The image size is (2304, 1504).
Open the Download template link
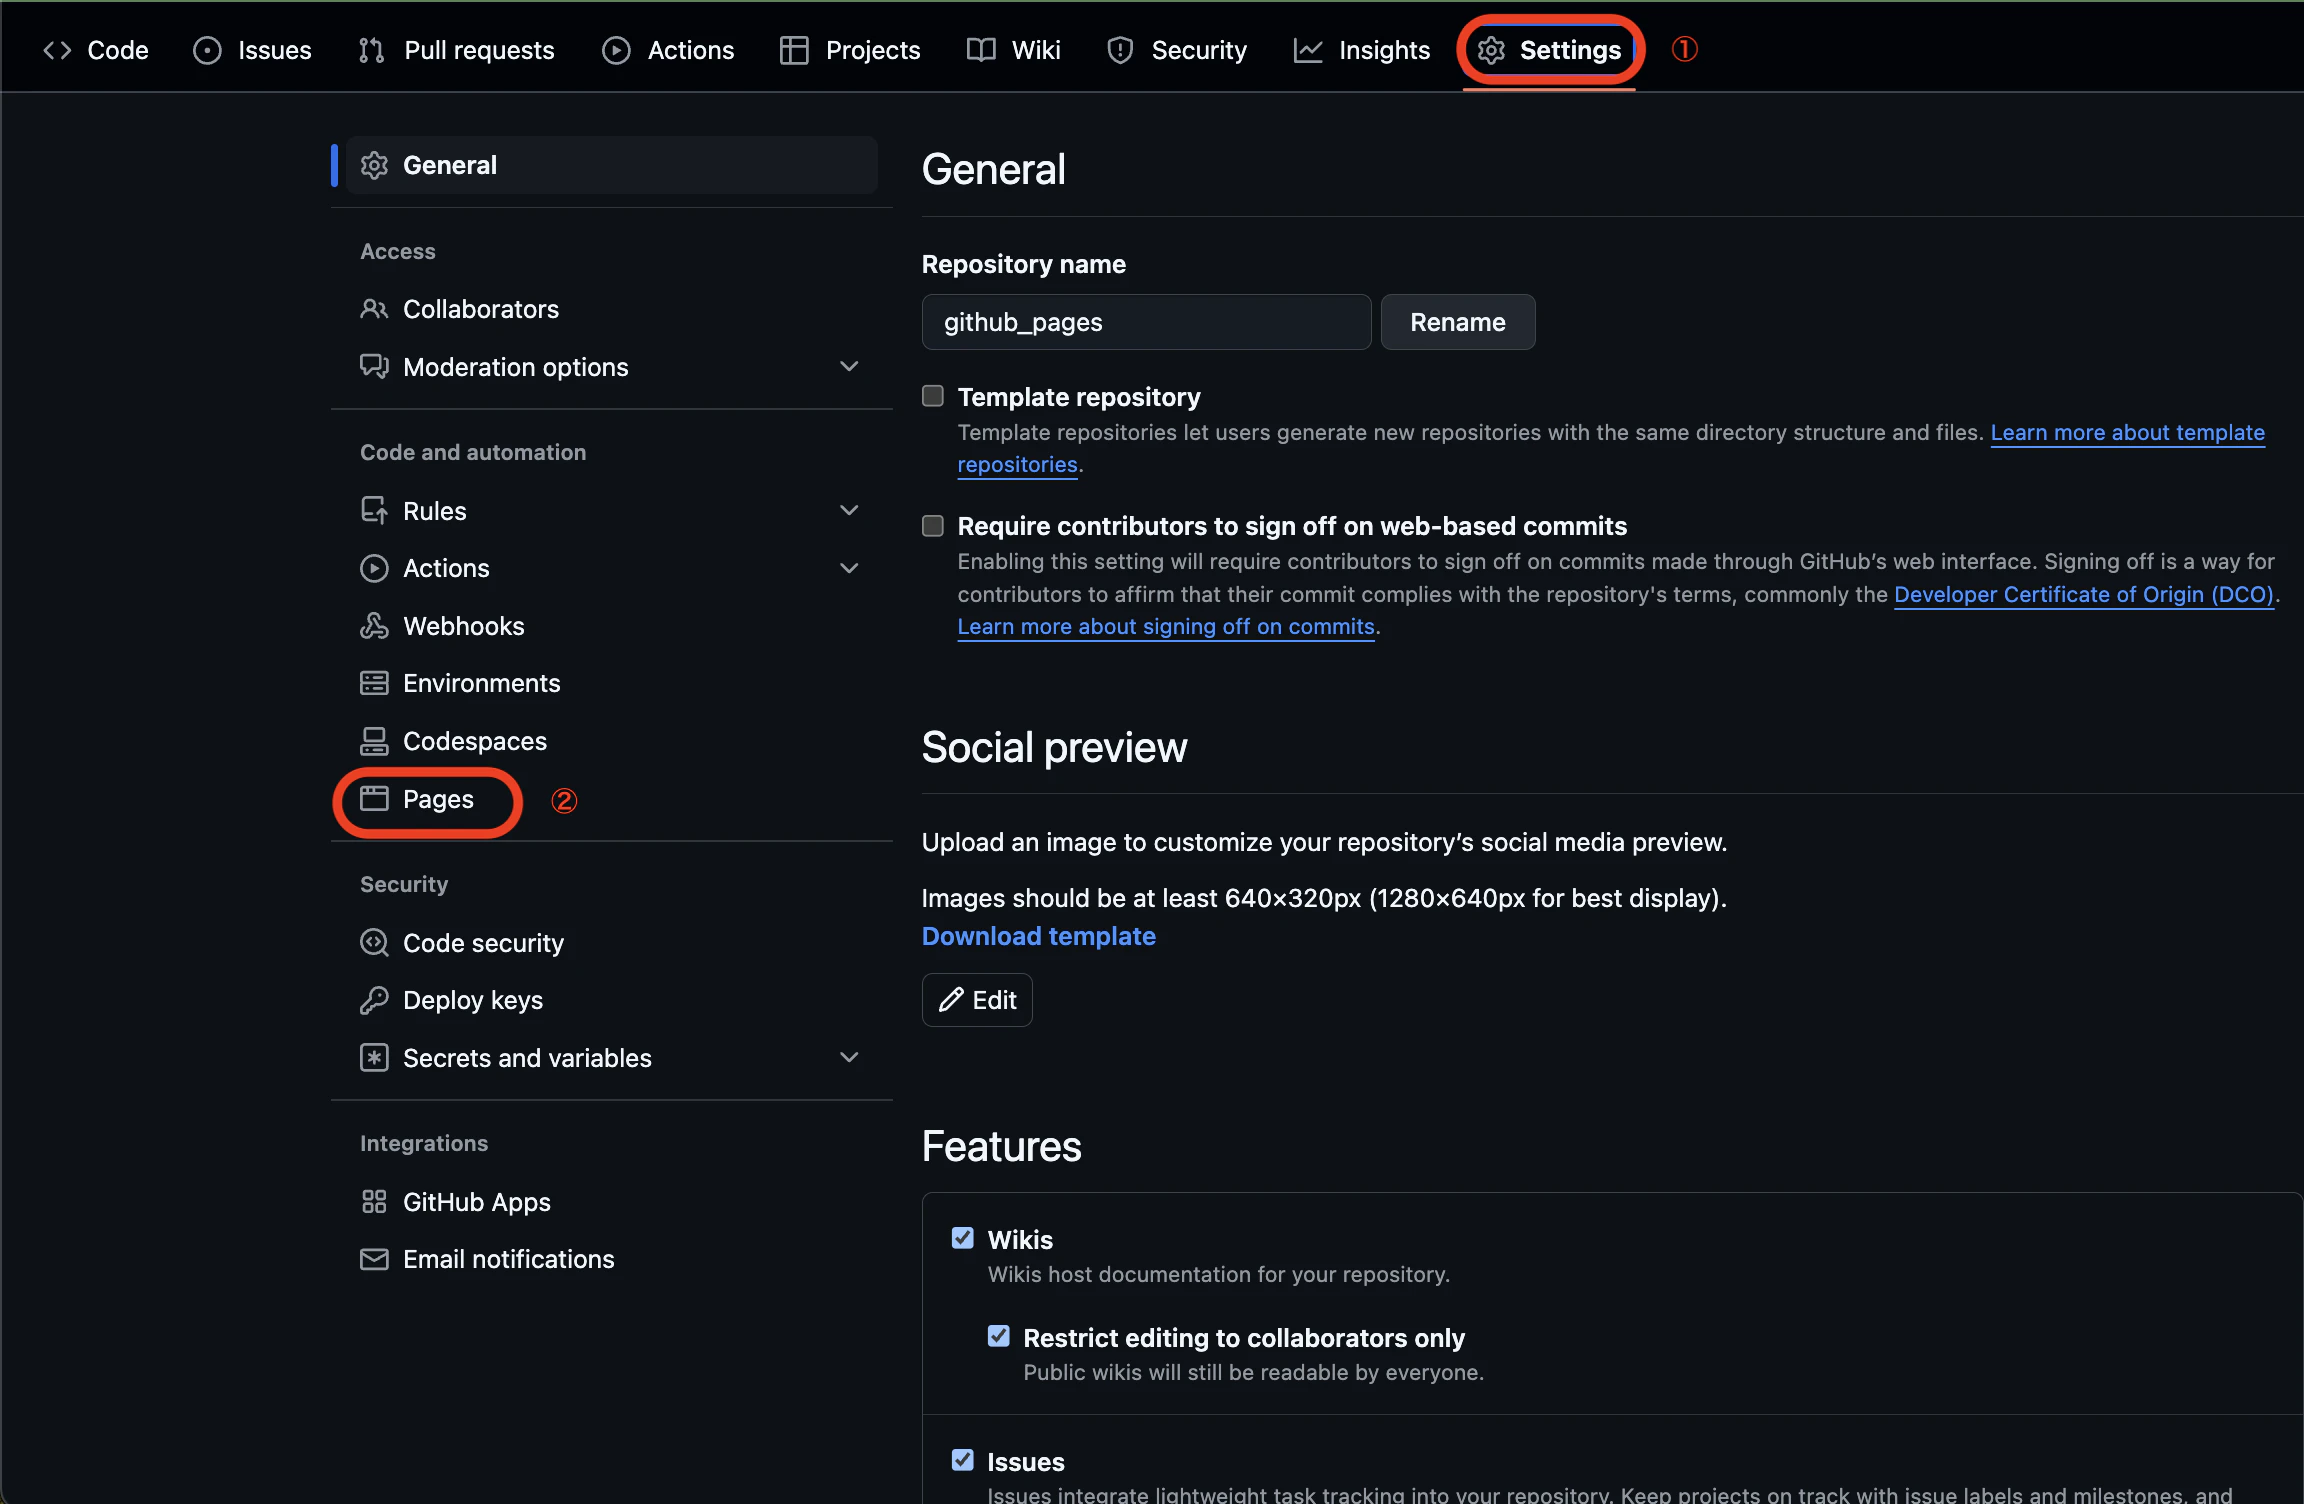(x=1039, y=936)
